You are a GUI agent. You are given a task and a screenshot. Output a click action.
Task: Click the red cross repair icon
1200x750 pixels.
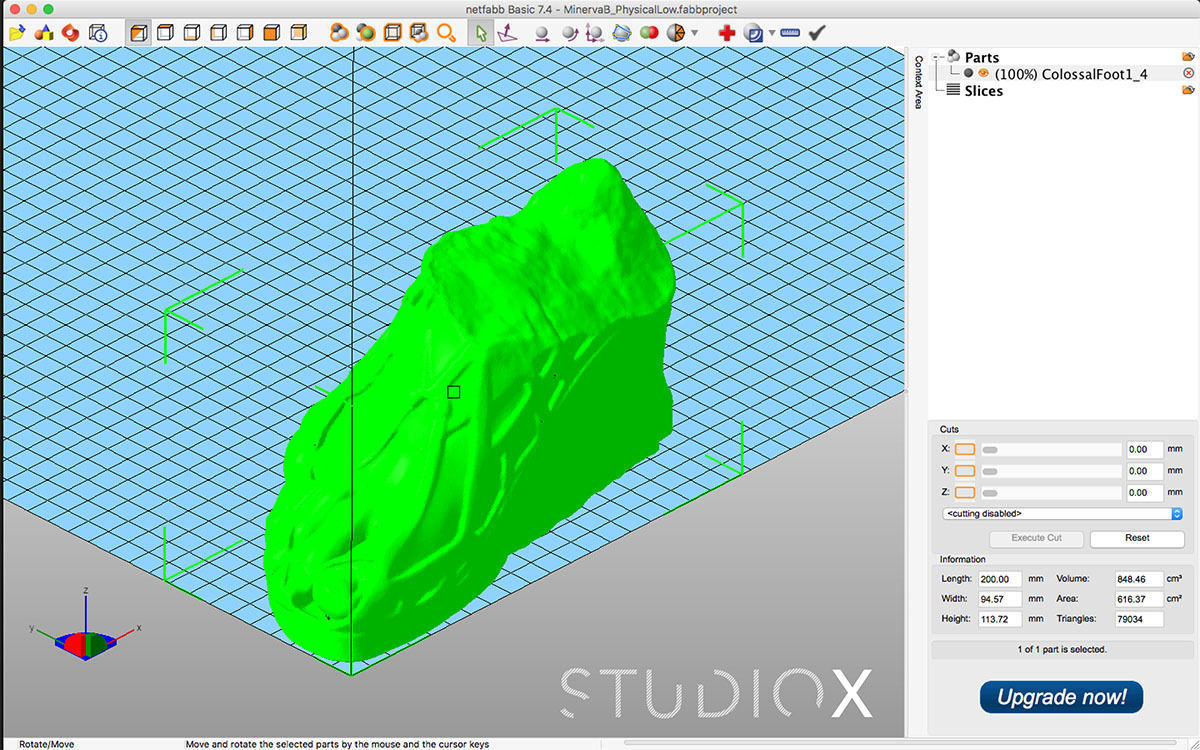[727, 33]
